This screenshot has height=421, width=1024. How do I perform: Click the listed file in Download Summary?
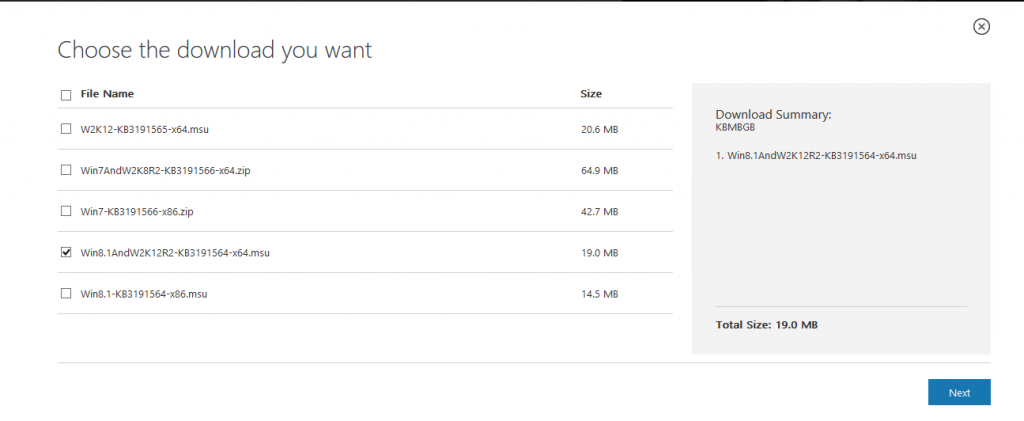coord(821,157)
